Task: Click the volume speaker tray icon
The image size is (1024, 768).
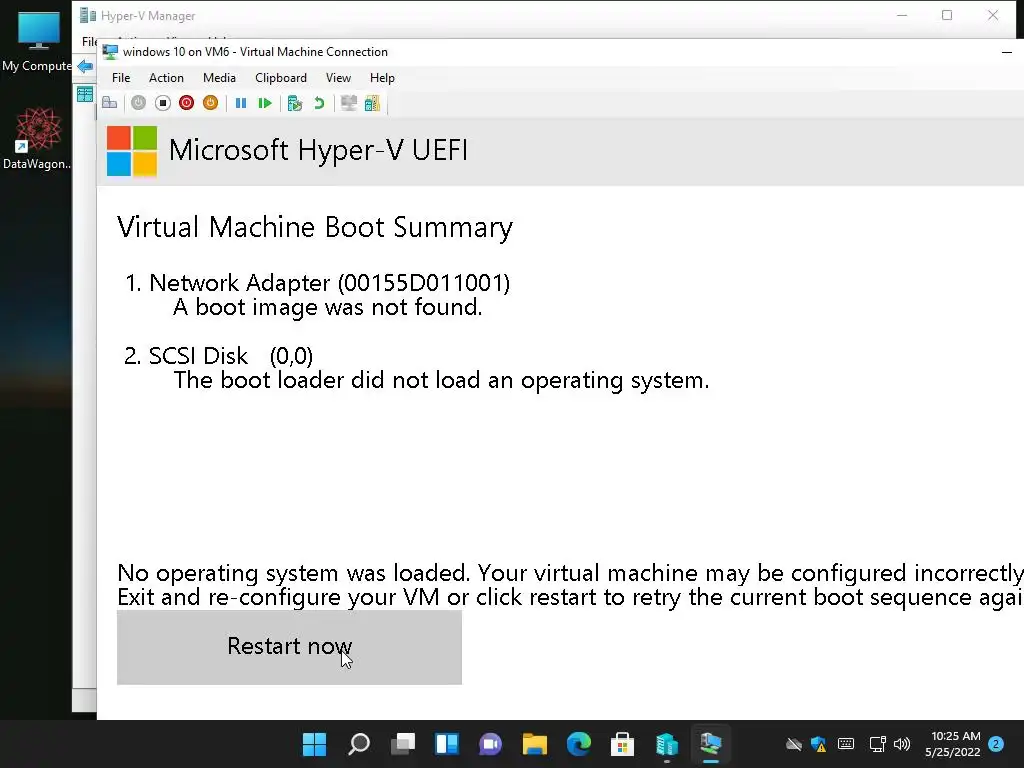Action: 902,744
